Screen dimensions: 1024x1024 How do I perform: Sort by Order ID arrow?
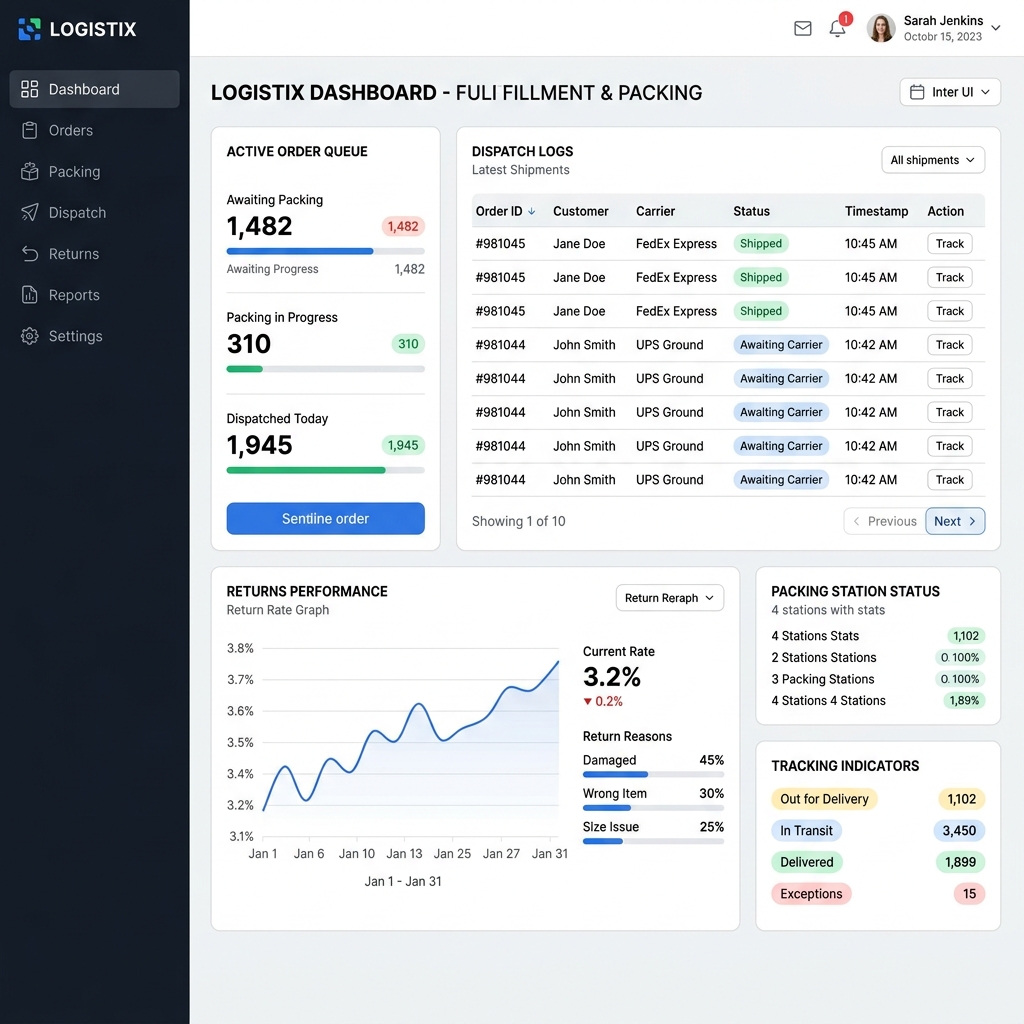pyautogui.click(x=532, y=211)
